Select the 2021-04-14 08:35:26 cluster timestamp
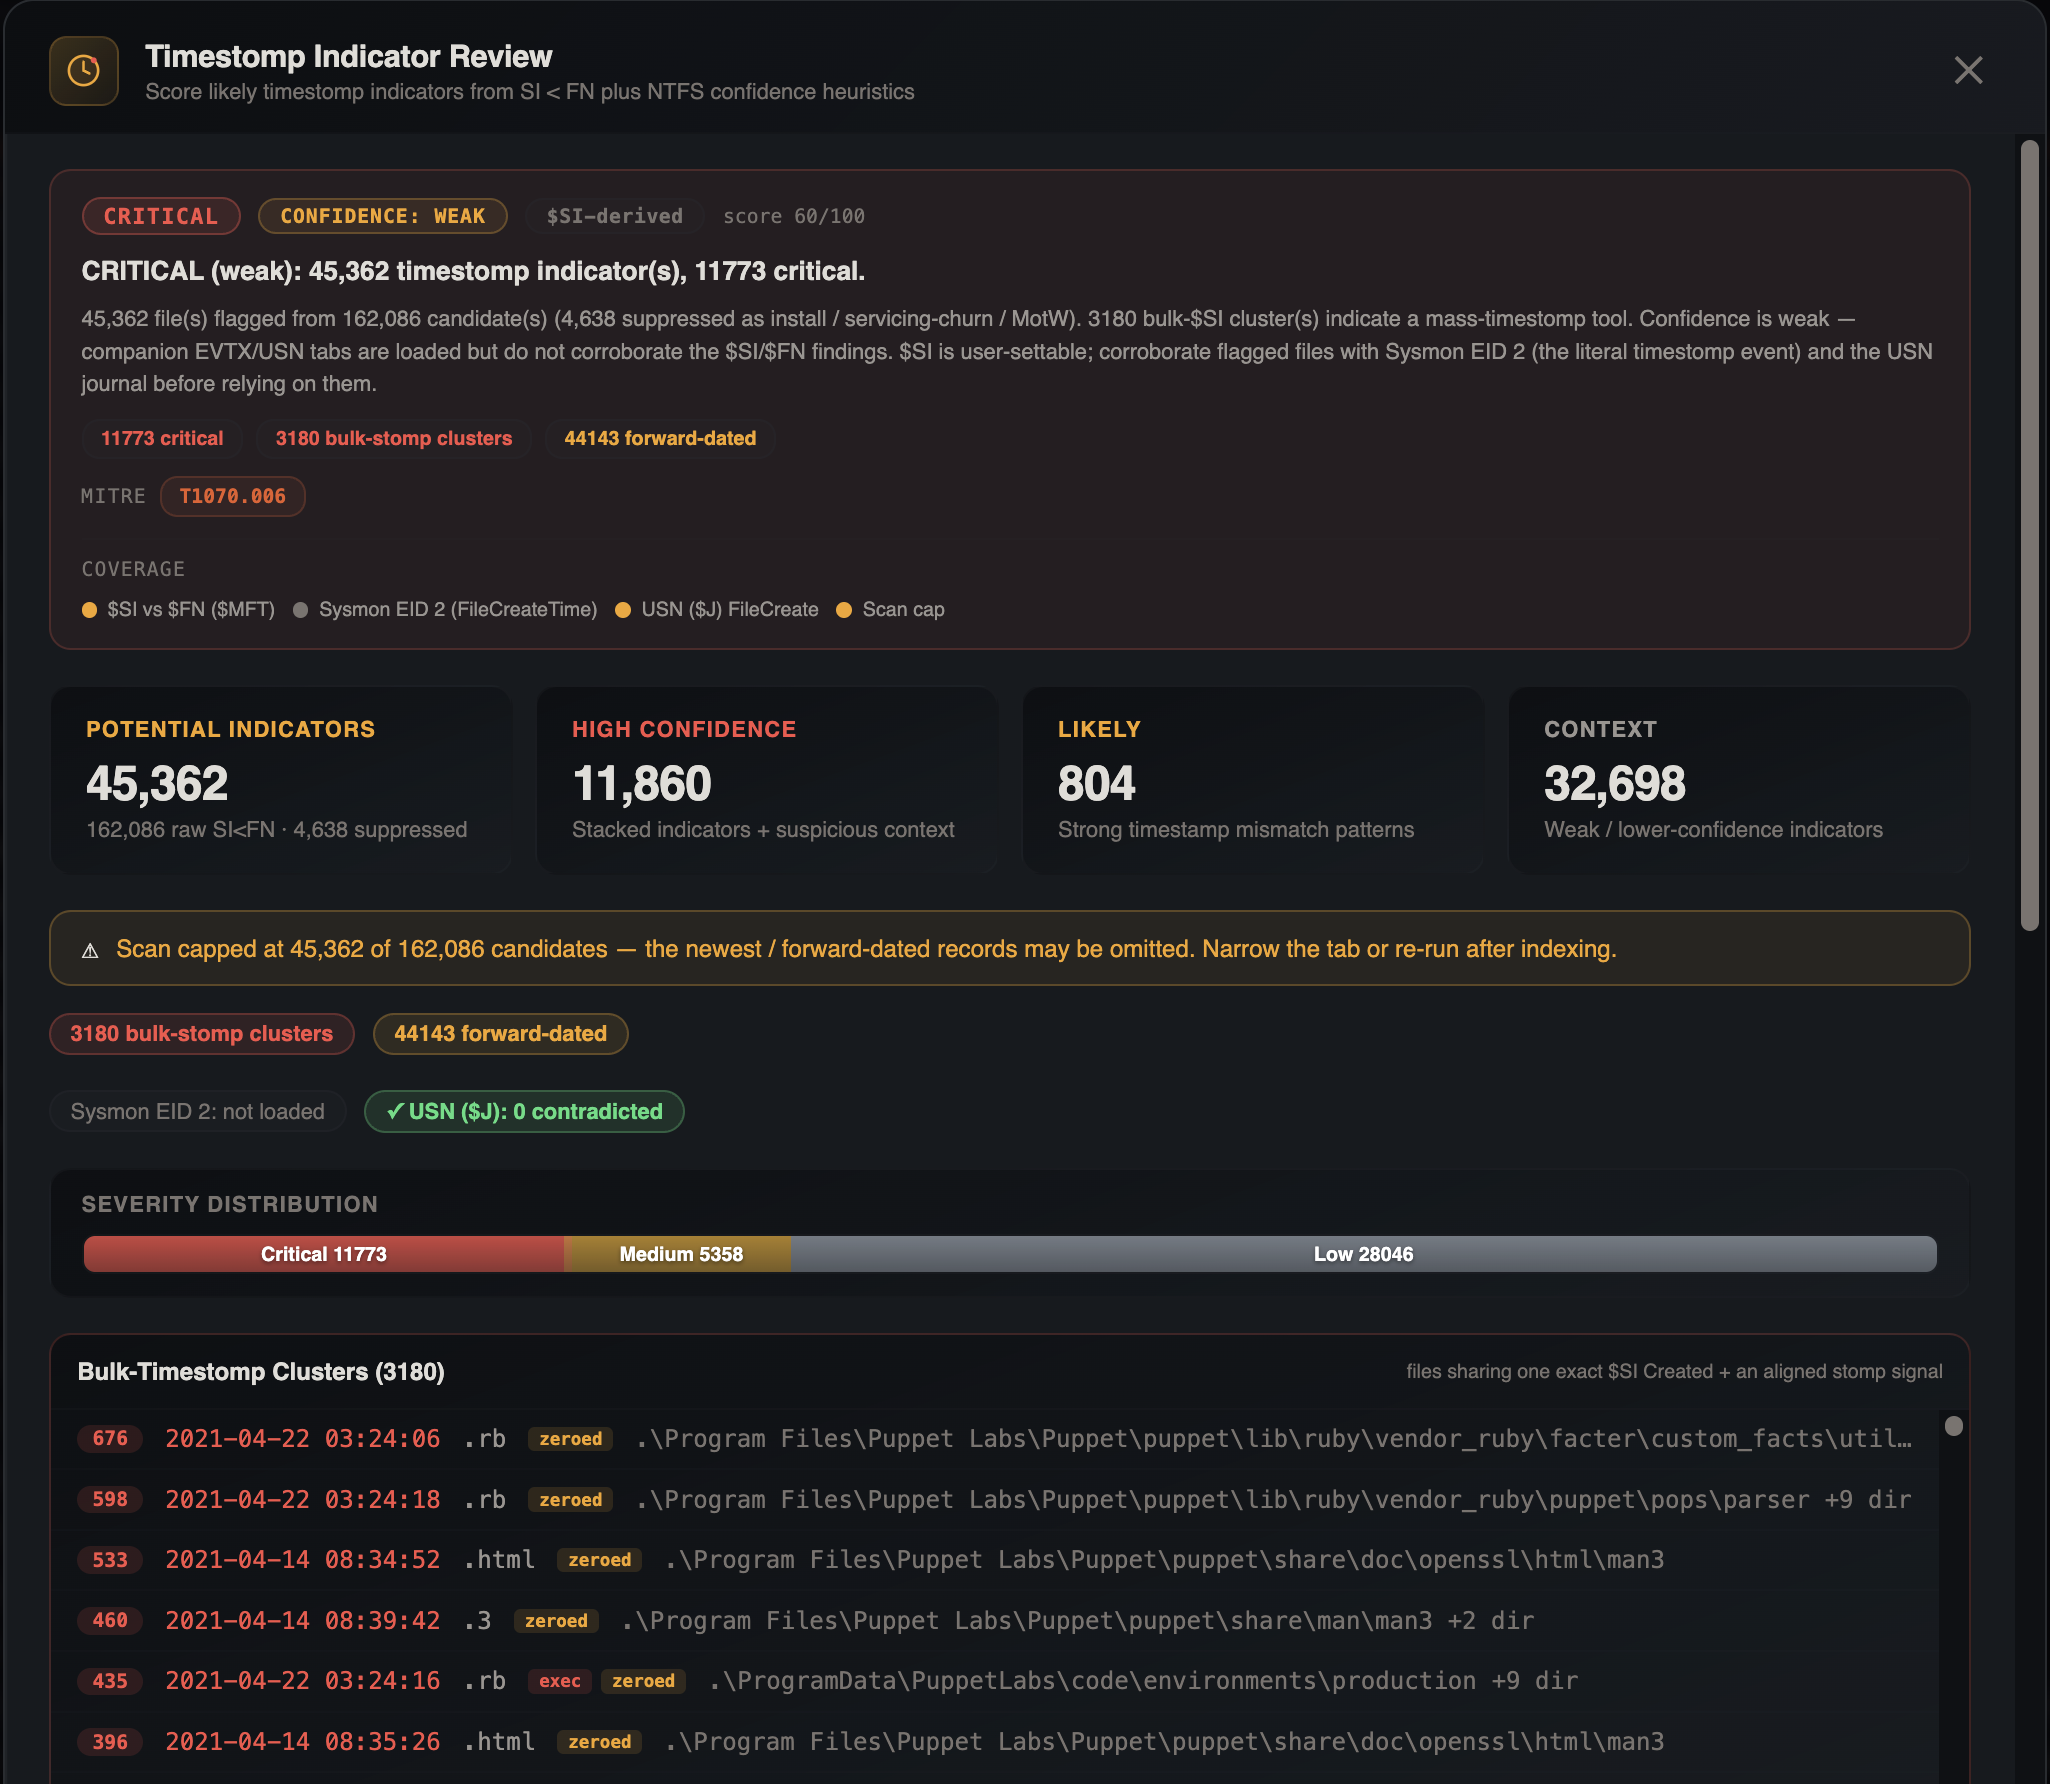This screenshot has height=1784, width=2050. pyautogui.click(x=303, y=1742)
